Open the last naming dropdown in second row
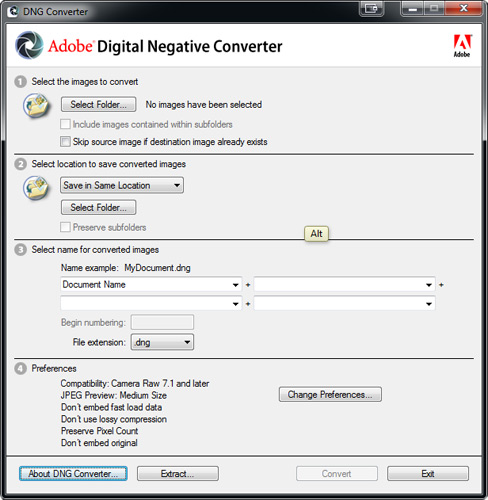The height and width of the screenshot is (500, 488). coord(344,303)
